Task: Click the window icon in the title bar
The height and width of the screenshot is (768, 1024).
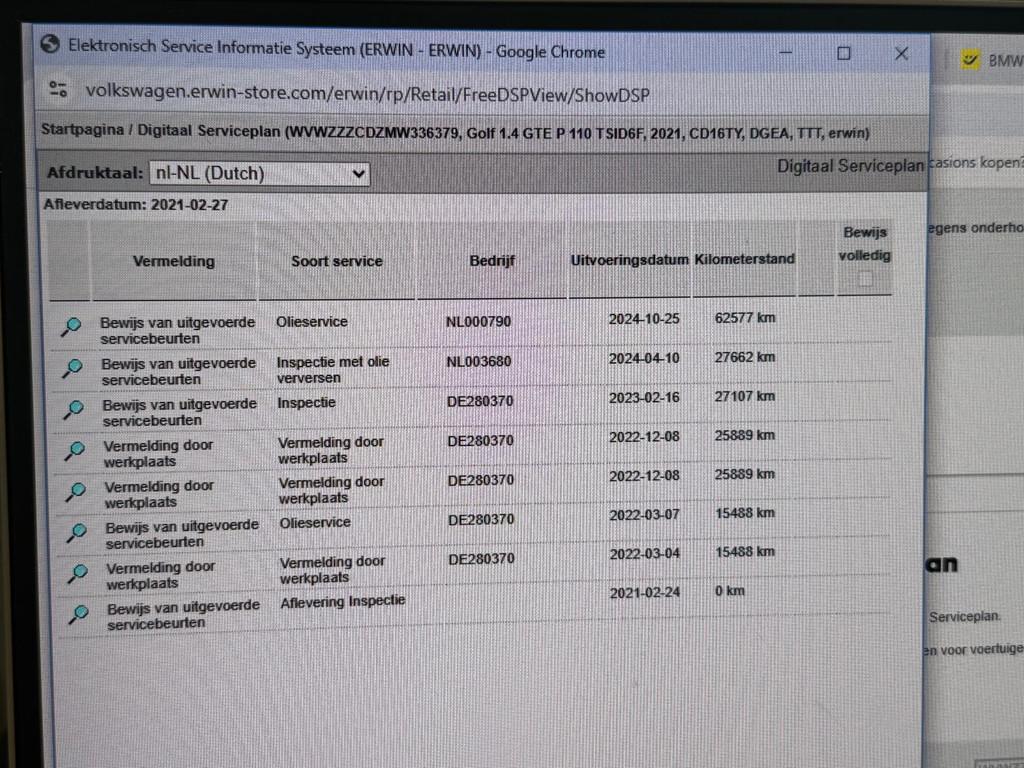Action: (49, 46)
